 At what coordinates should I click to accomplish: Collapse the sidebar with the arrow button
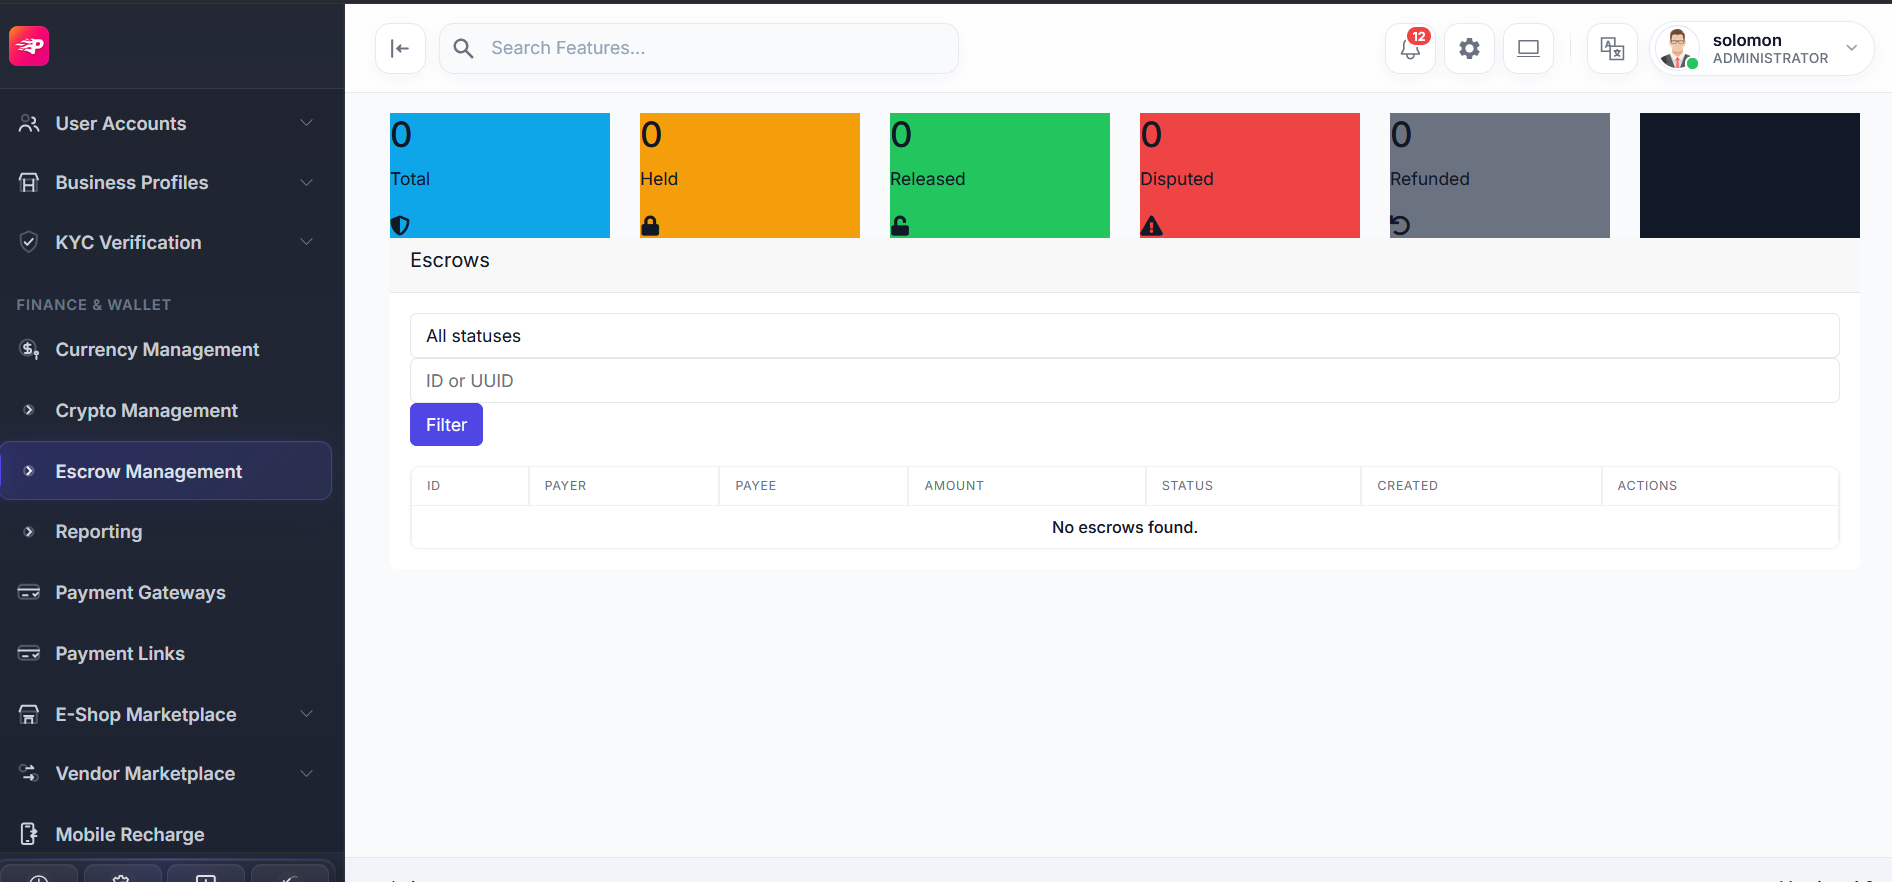400,48
